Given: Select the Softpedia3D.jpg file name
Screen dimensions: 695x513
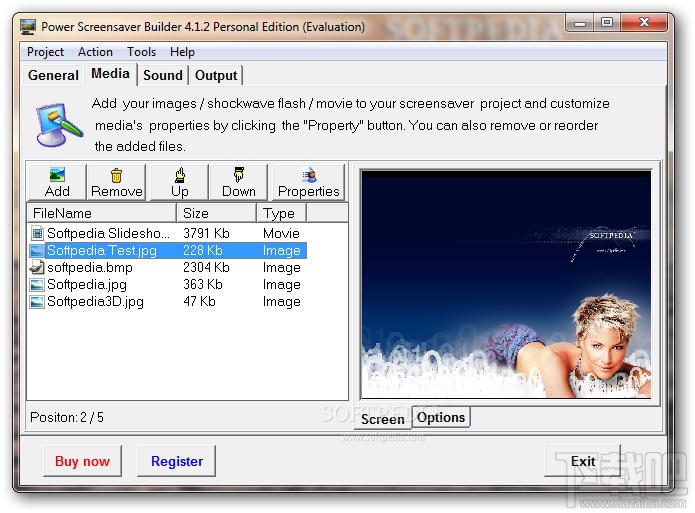Looking at the screenshot, I should (x=95, y=302).
